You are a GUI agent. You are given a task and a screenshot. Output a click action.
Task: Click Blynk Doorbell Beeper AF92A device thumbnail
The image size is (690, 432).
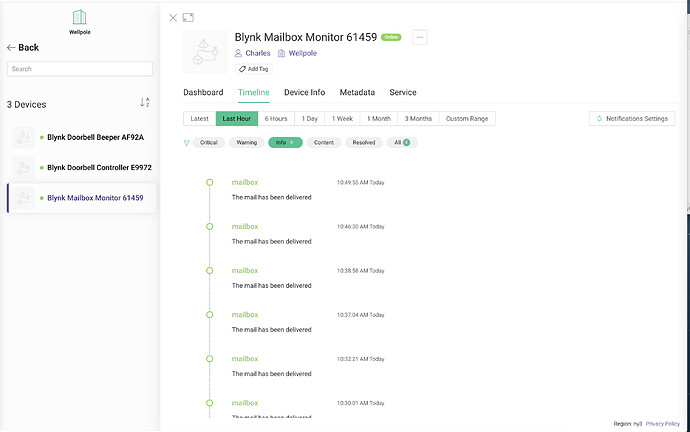click(x=23, y=137)
